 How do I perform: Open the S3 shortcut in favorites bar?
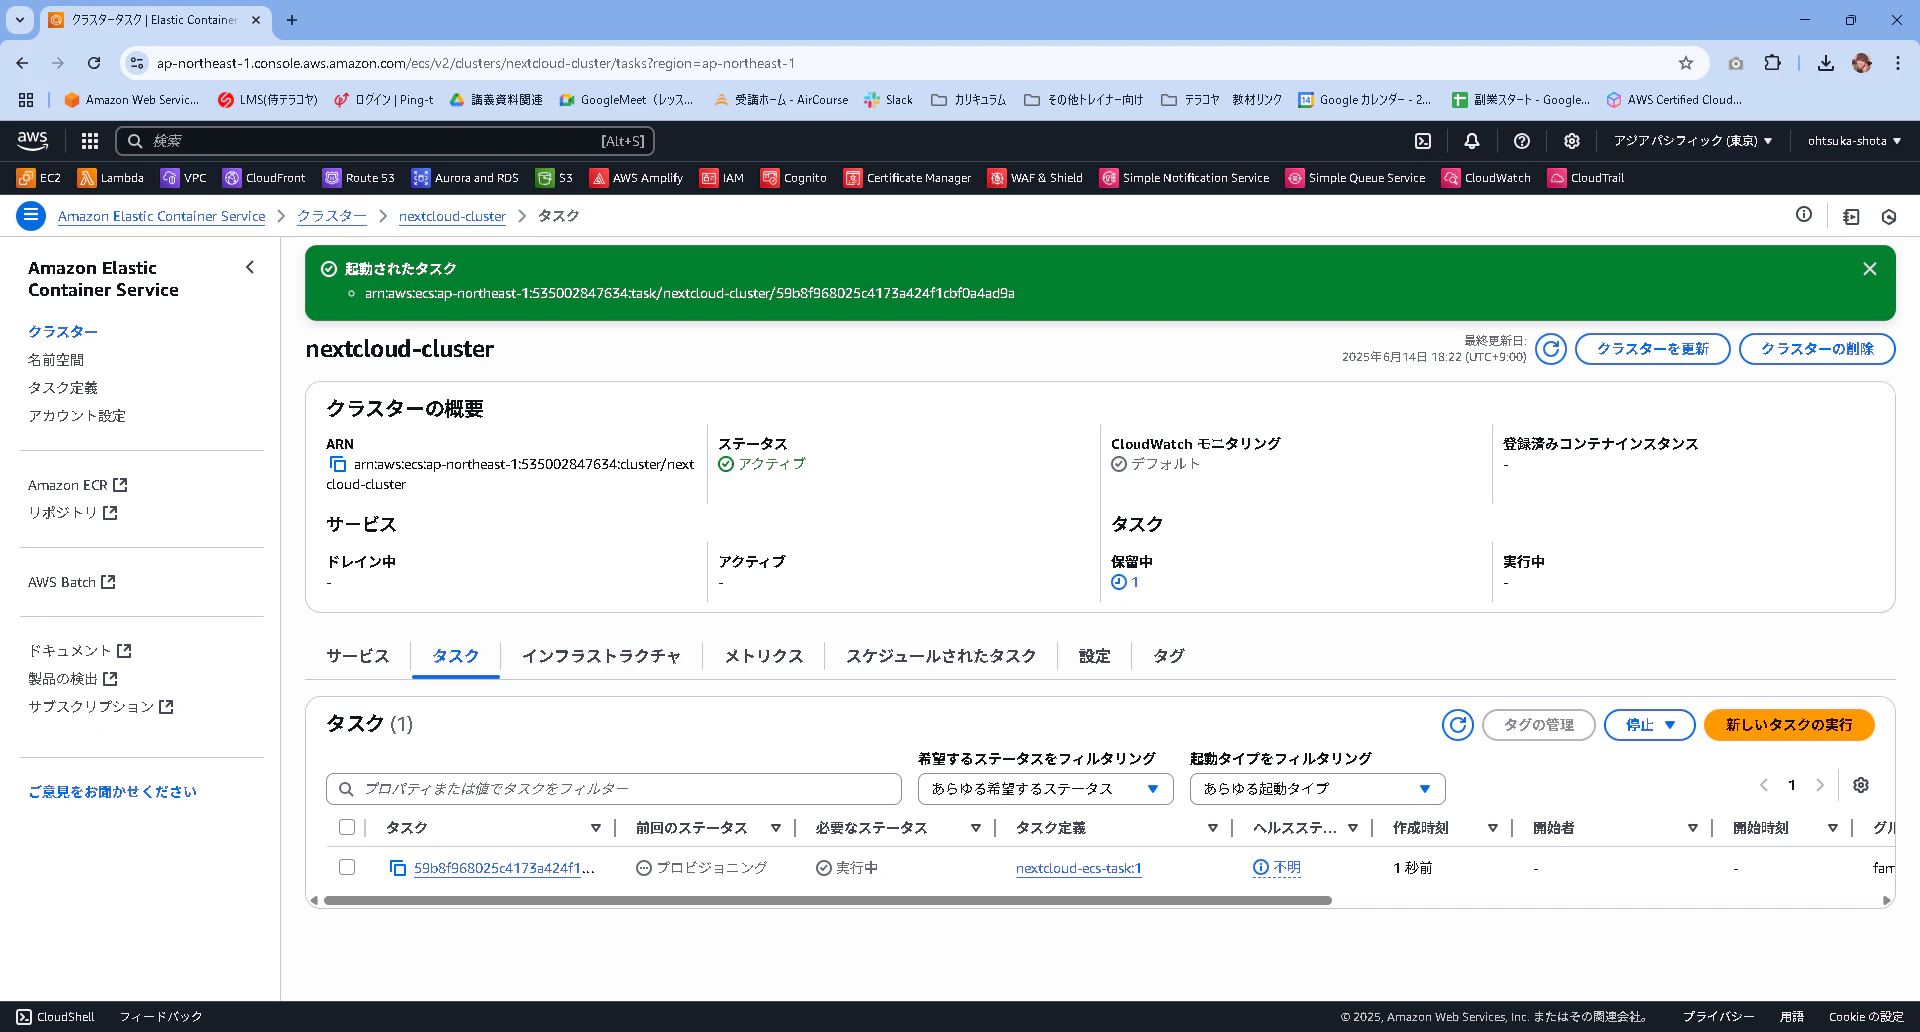pos(554,178)
